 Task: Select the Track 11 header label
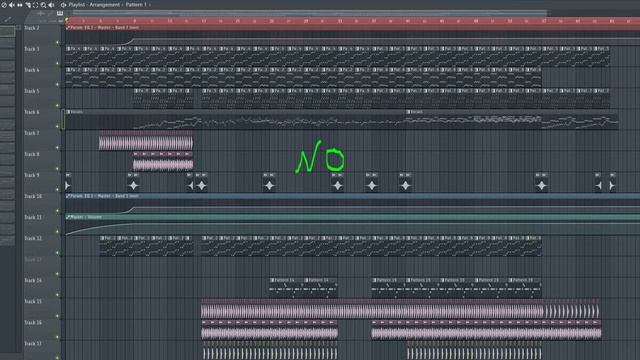pos(33,217)
